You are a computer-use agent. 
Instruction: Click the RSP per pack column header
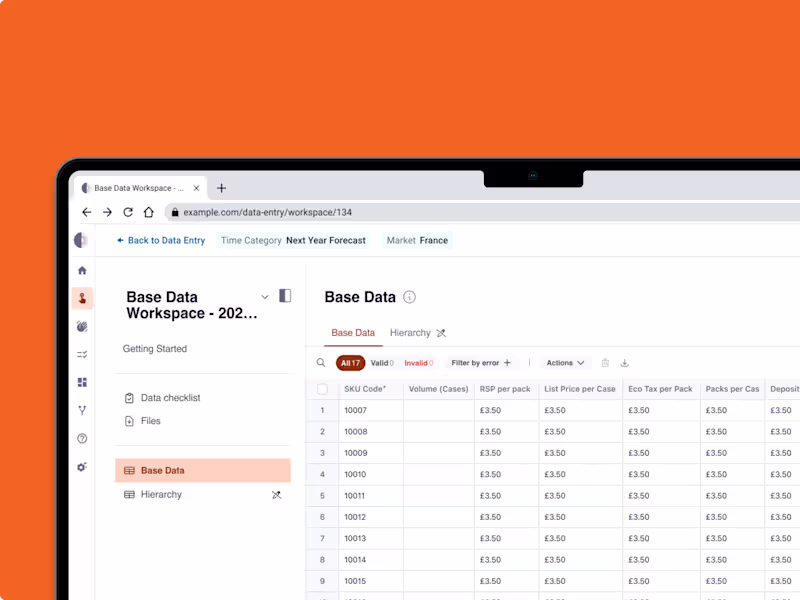tap(505, 389)
